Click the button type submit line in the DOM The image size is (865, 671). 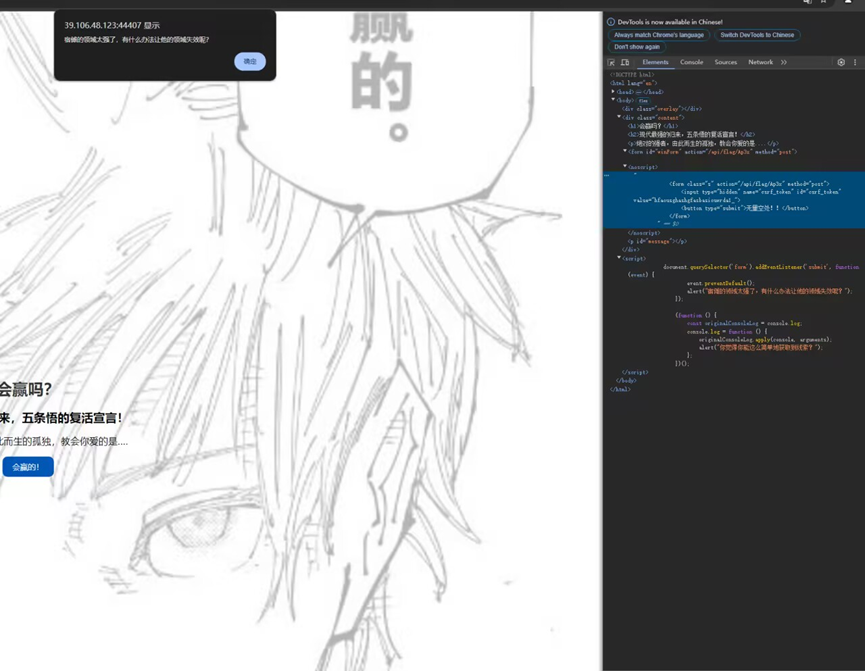[x=745, y=208]
